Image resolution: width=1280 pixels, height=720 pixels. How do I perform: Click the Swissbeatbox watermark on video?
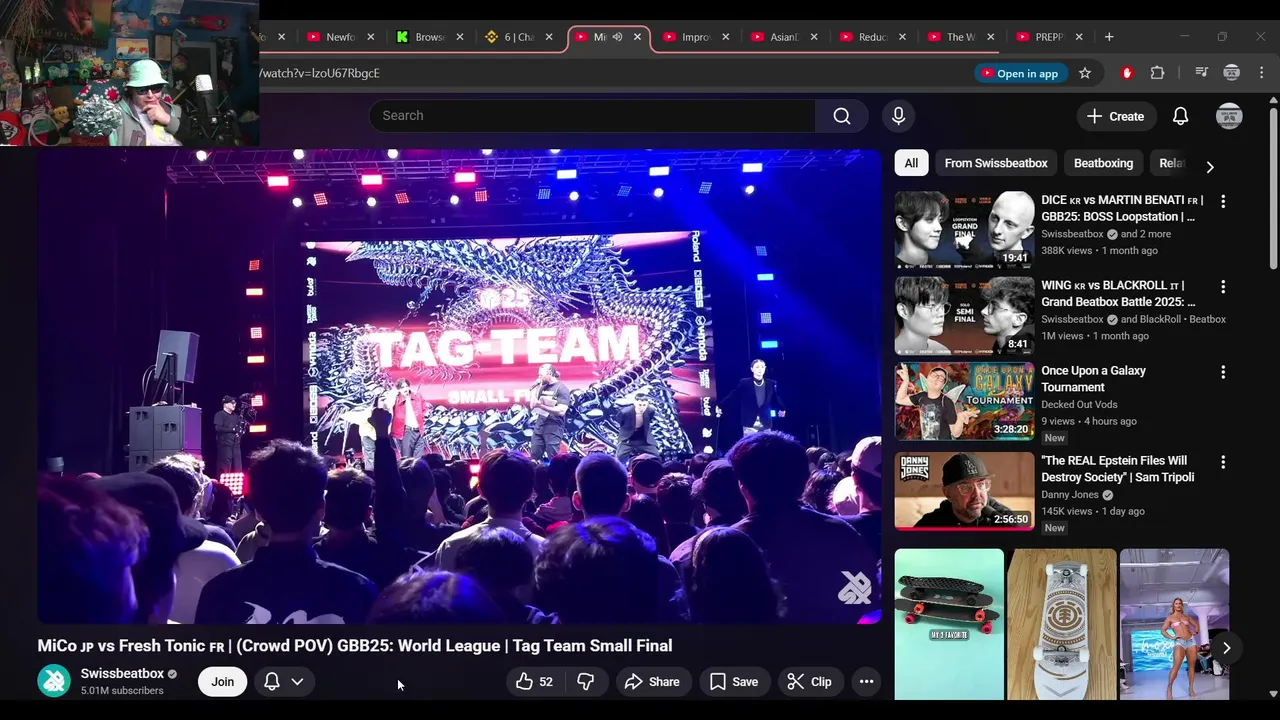[x=855, y=588]
